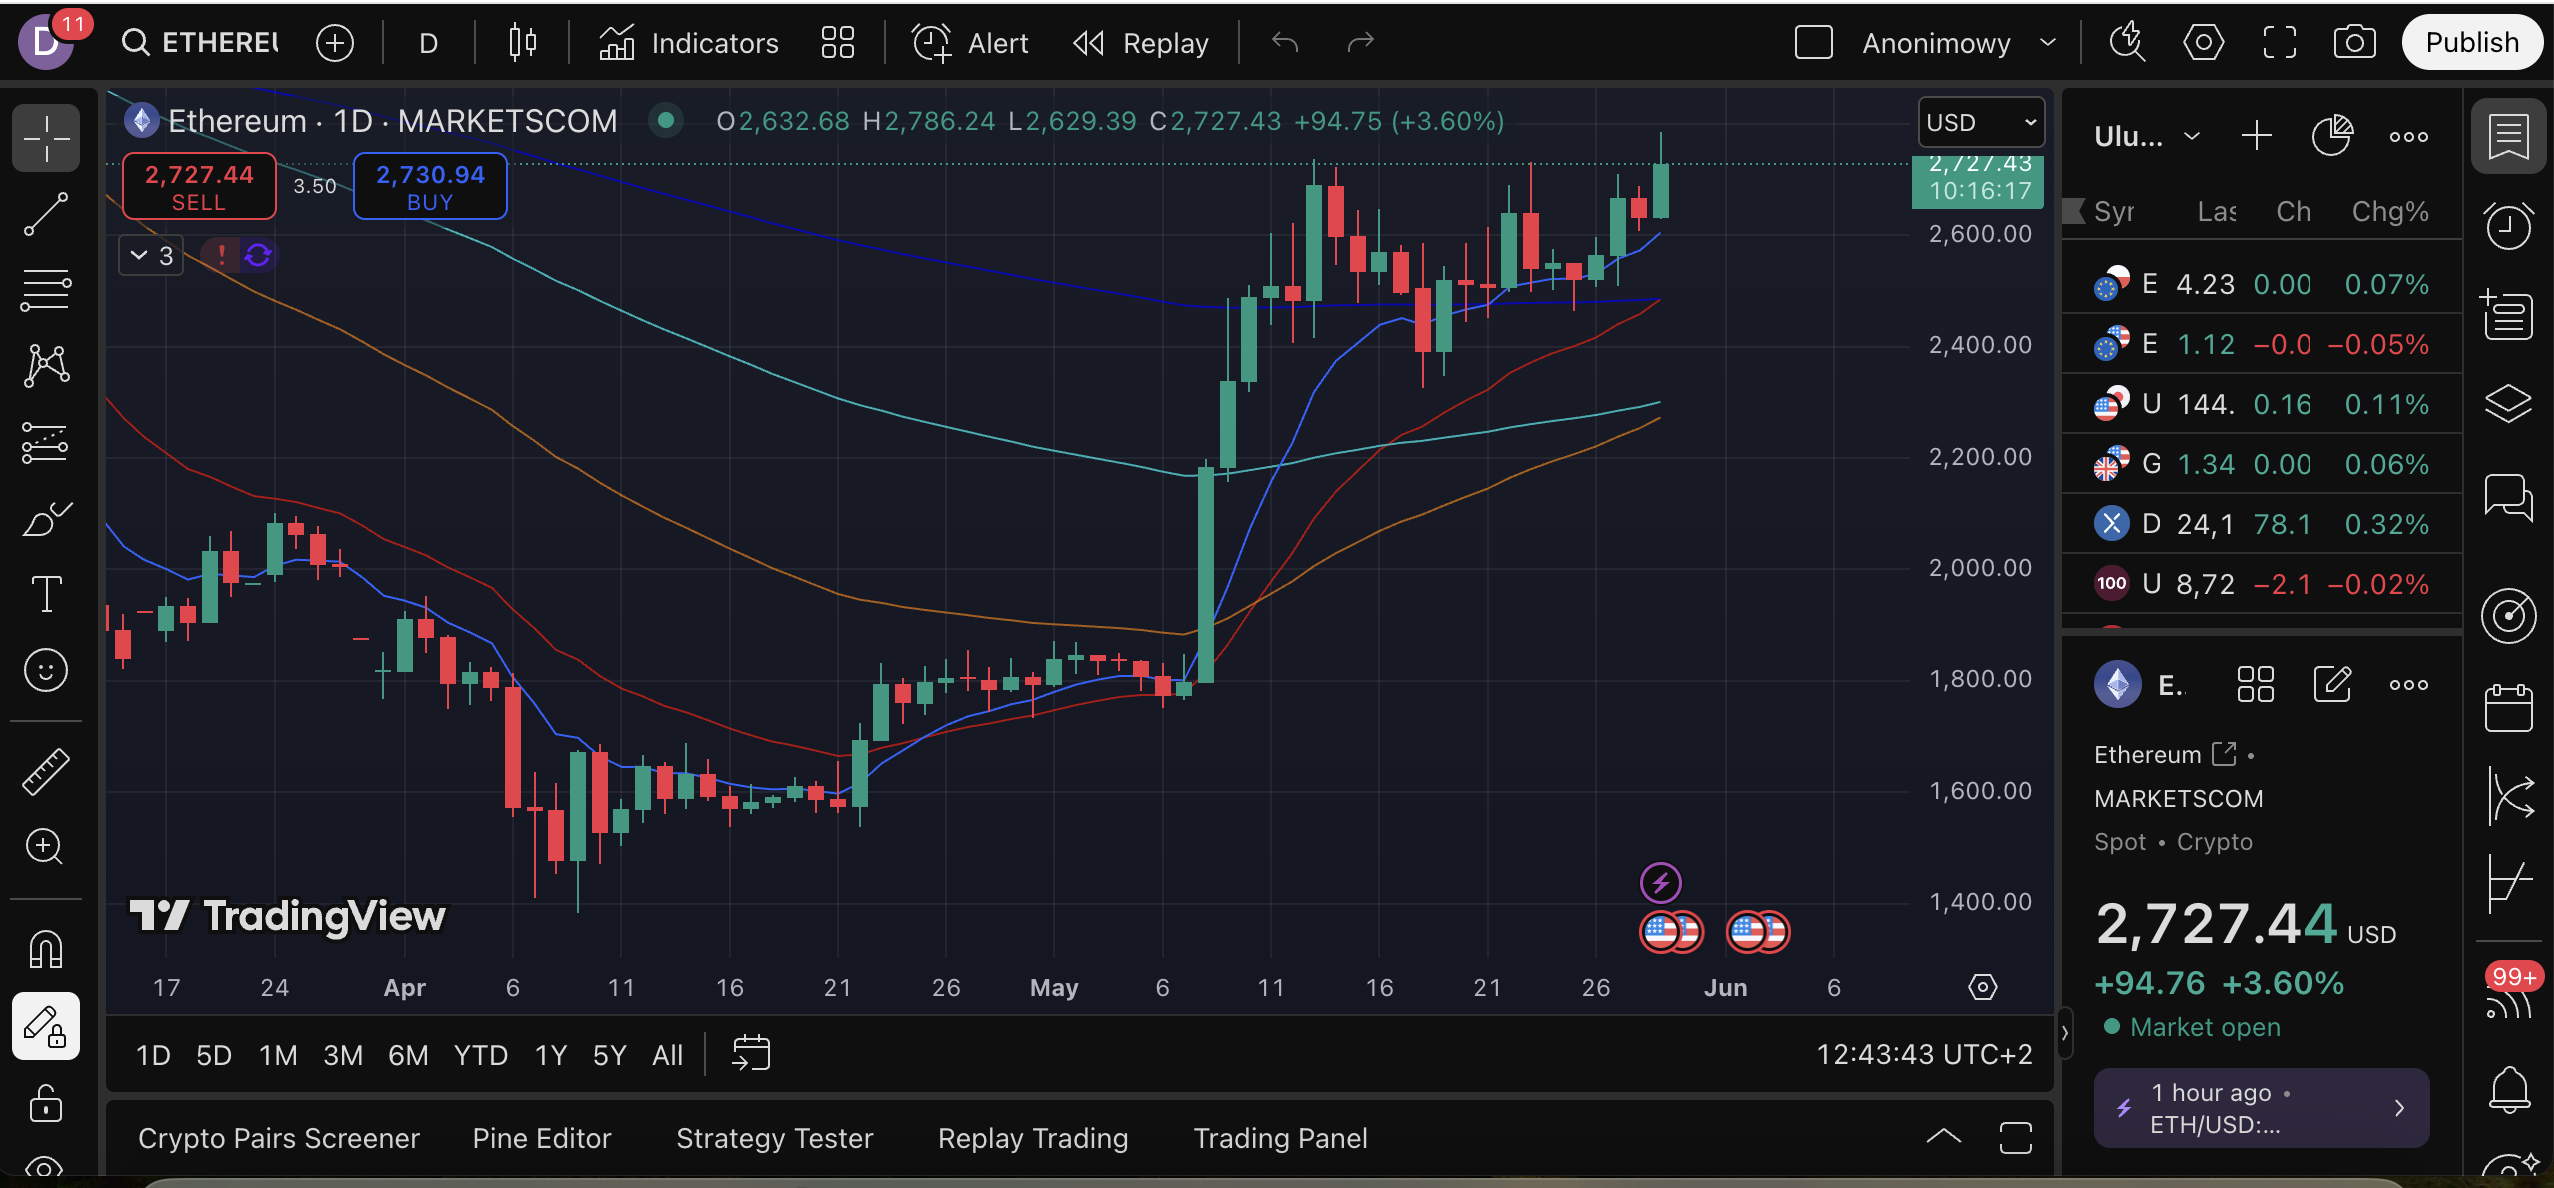Open the candlestick chart style selector
The image size is (2554, 1188).
pos(522,43)
